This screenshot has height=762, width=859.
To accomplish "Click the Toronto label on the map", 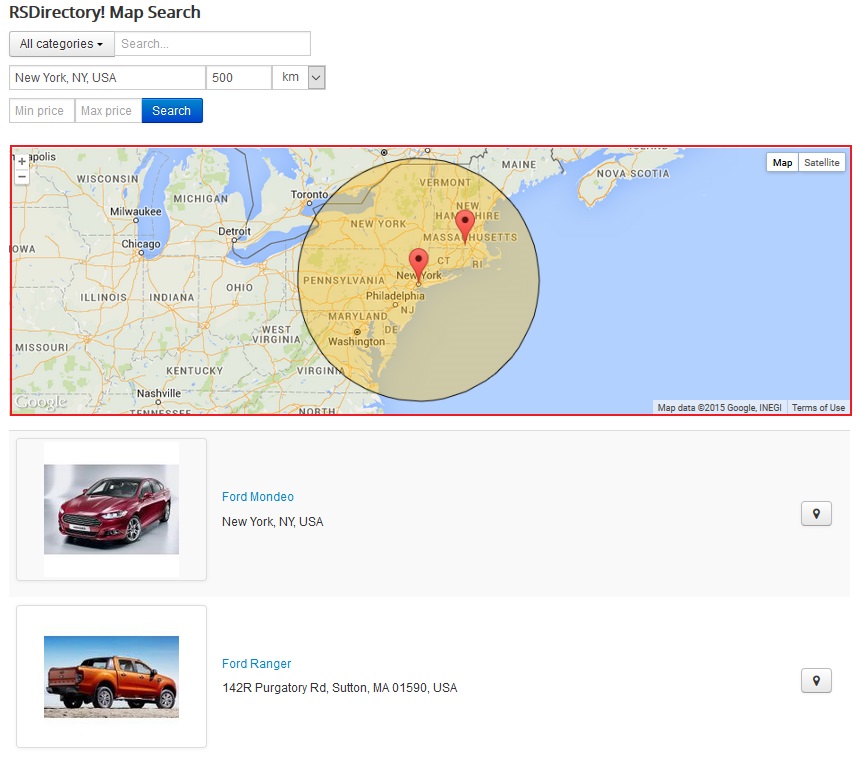I will click(310, 194).
